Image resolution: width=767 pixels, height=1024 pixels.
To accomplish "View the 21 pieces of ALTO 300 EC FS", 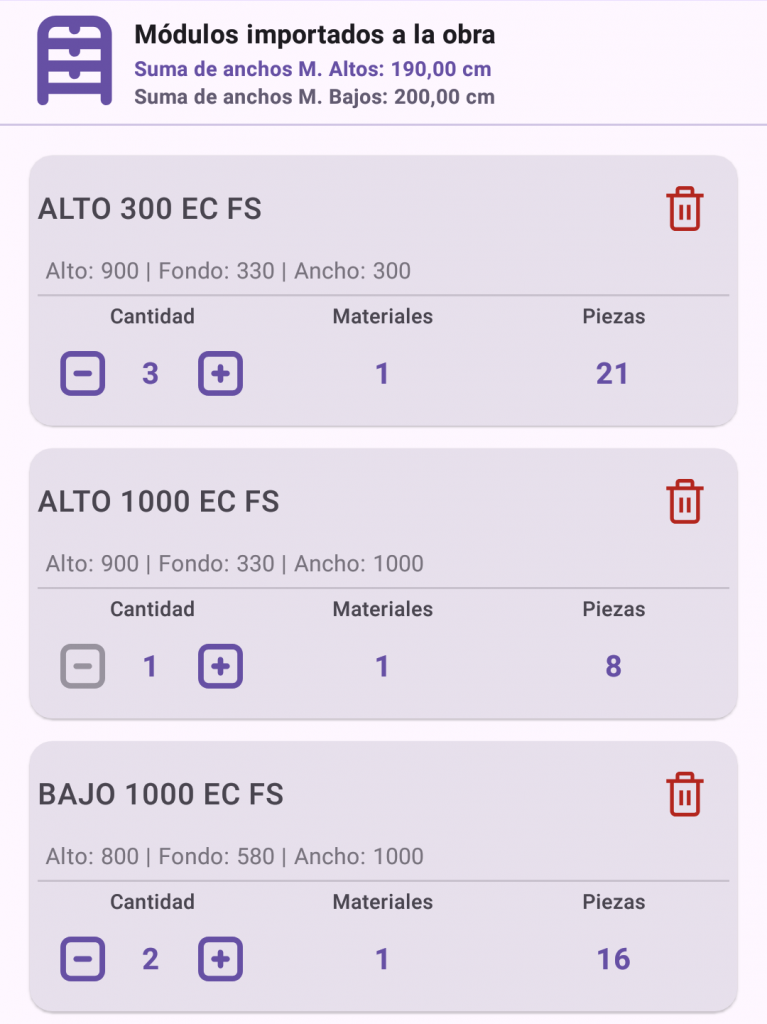I will point(612,374).
